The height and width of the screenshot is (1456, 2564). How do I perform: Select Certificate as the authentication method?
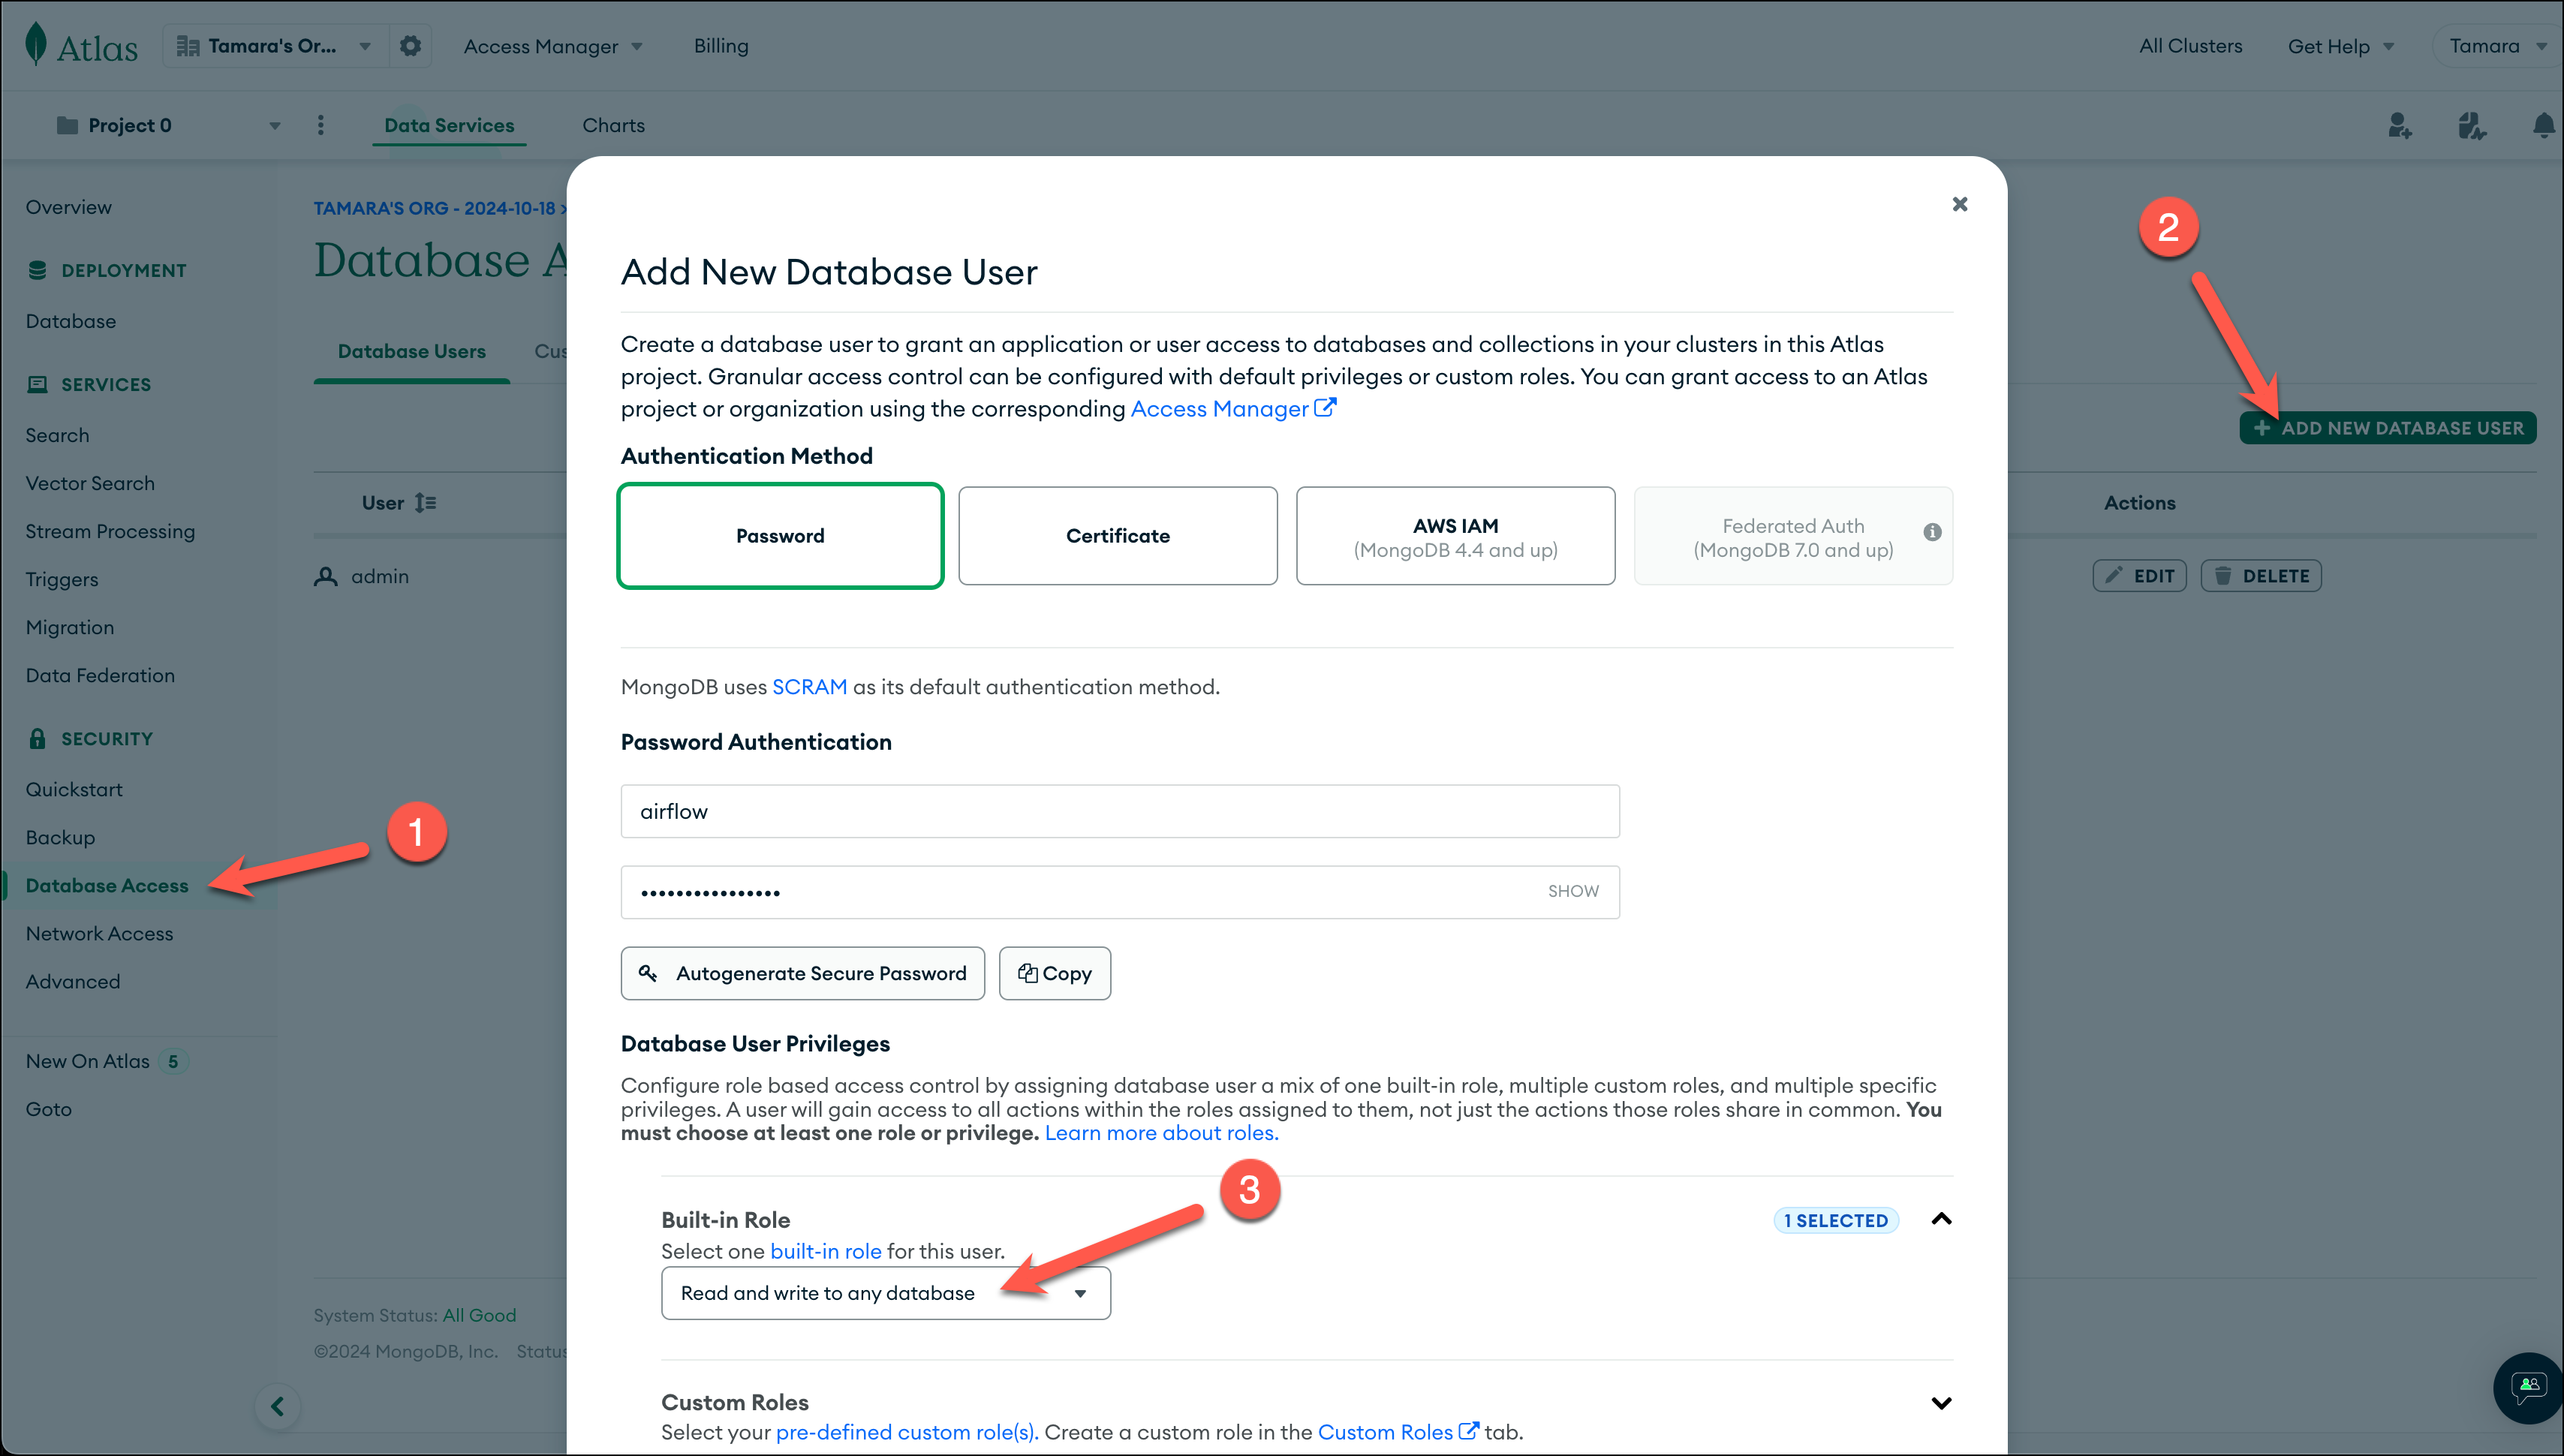point(1117,535)
